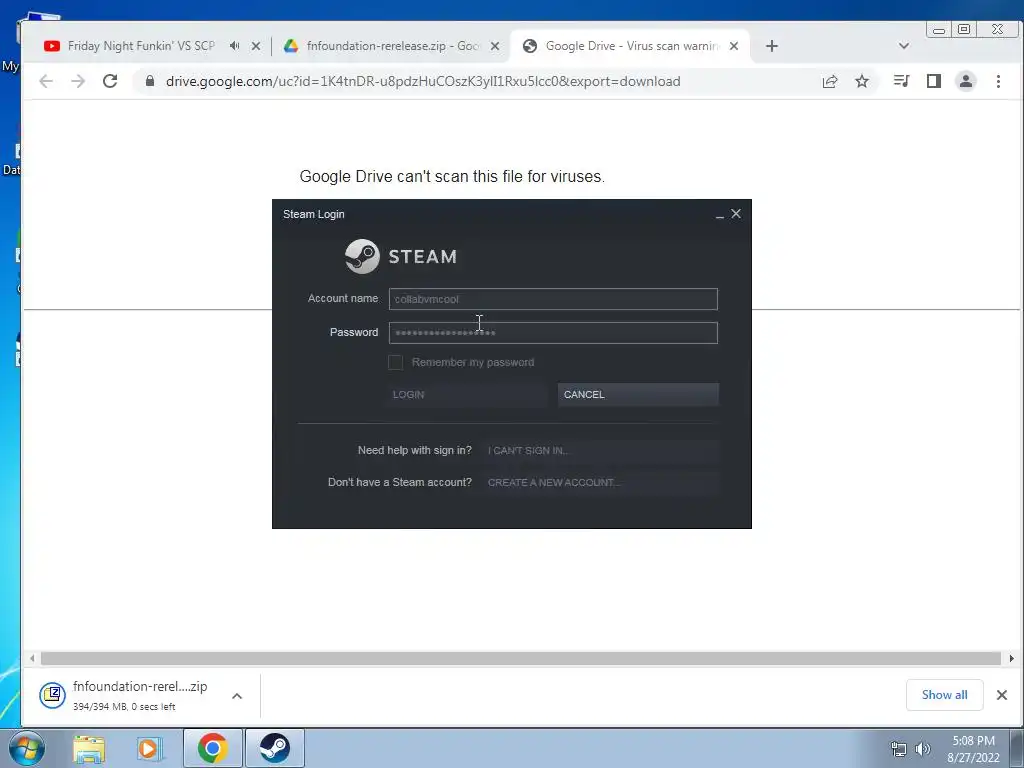Screen dimensions: 1024x768
Task: Open the Windows Start menu
Action: pyautogui.click(x=27, y=748)
